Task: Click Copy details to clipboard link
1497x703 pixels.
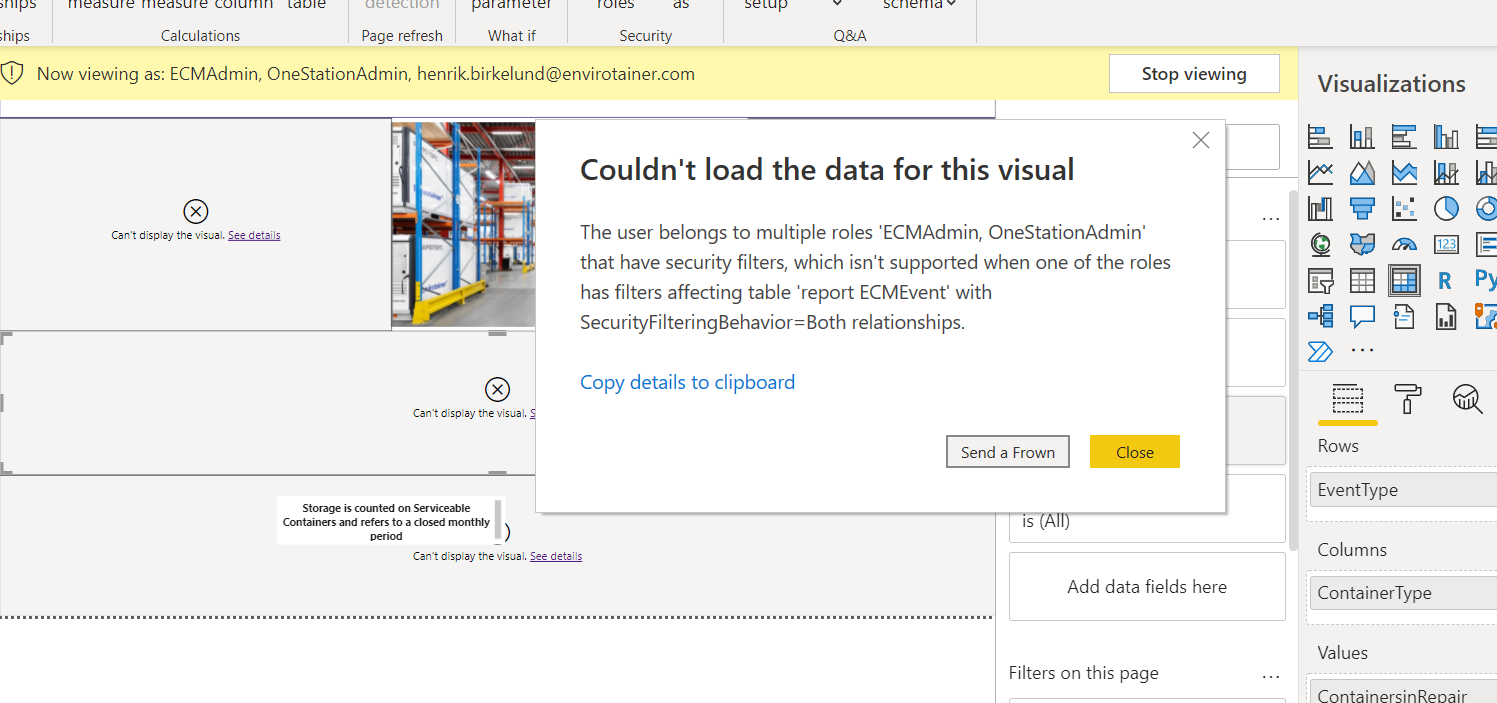Action: 687,382
